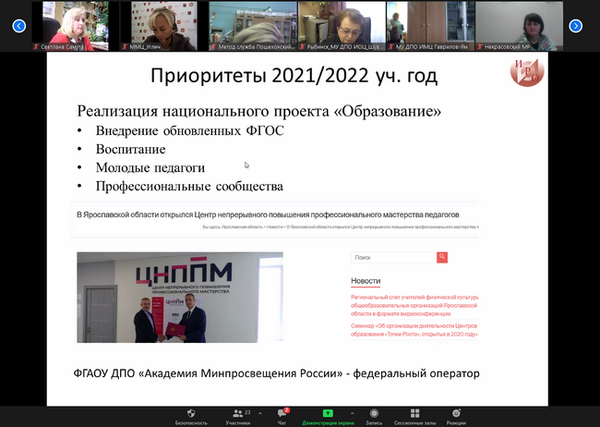Open the Безопасность security menu icon

[x=191, y=413]
